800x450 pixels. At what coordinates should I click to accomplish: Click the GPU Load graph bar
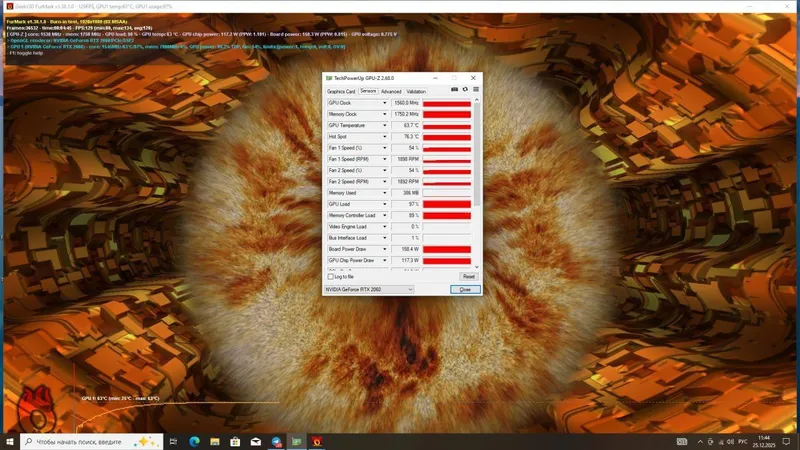446,204
